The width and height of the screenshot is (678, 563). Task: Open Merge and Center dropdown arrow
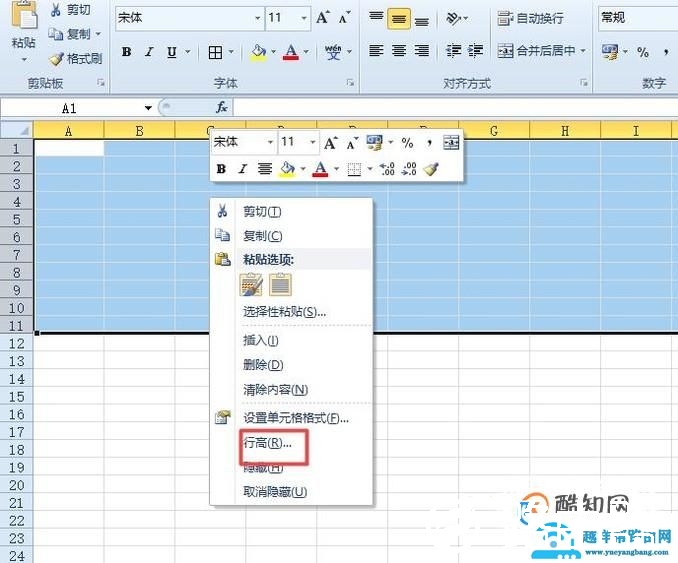(583, 51)
